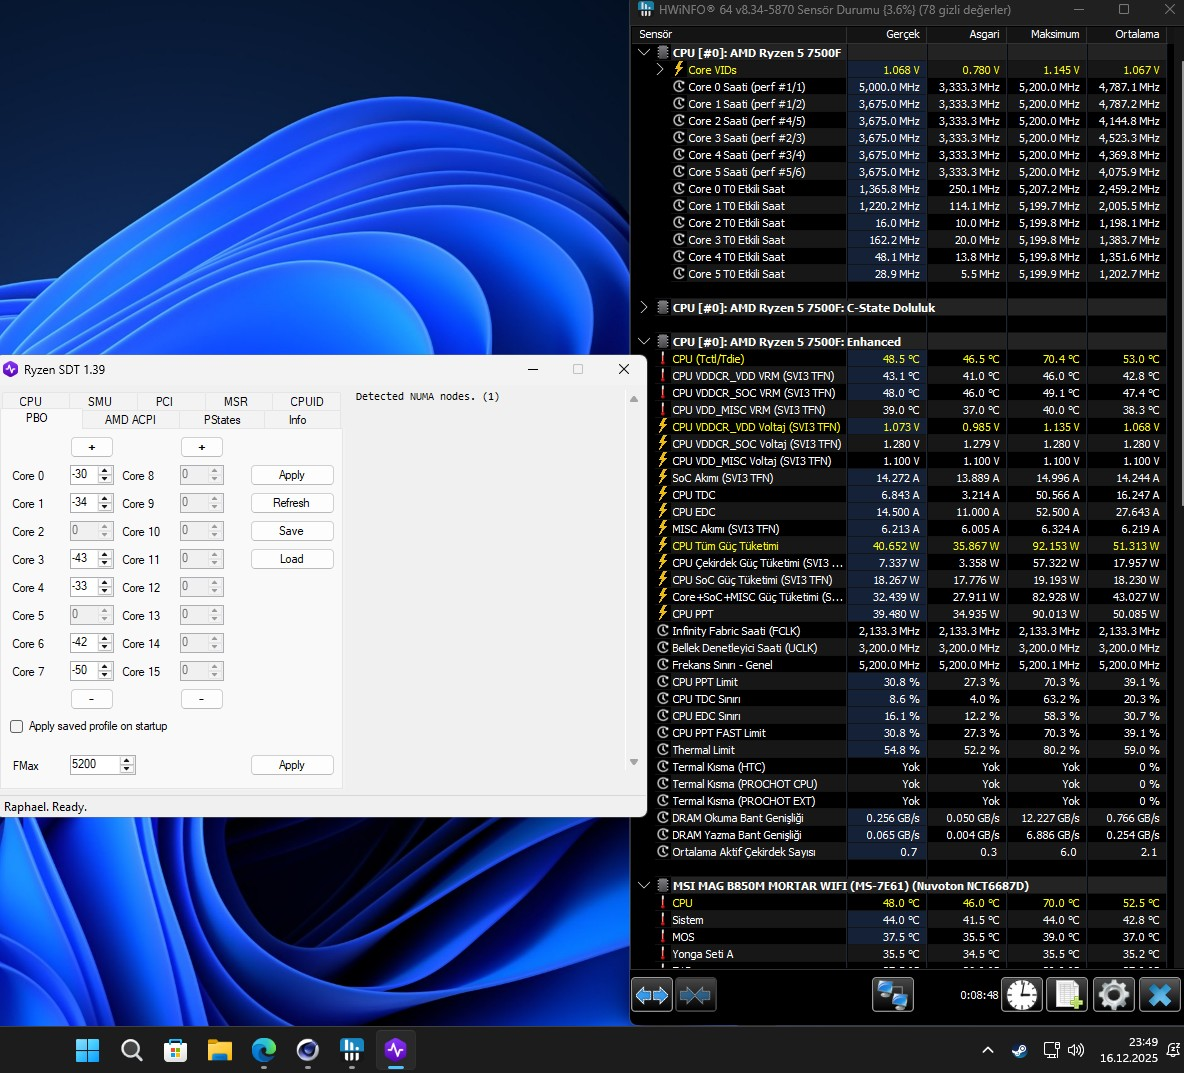Click Ortalama column header
Image resolution: width=1184 pixels, height=1073 pixels.
click(1127, 34)
